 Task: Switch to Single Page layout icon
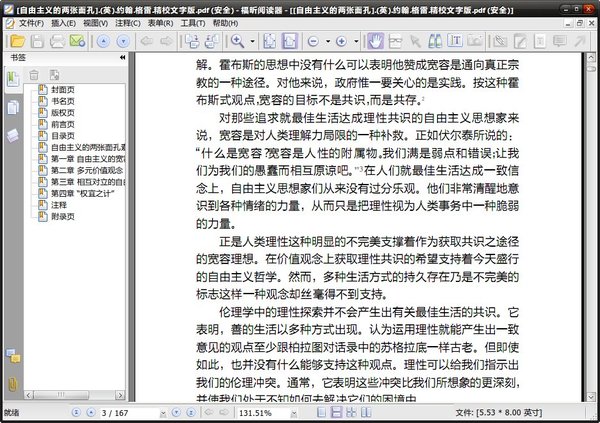click(321, 412)
